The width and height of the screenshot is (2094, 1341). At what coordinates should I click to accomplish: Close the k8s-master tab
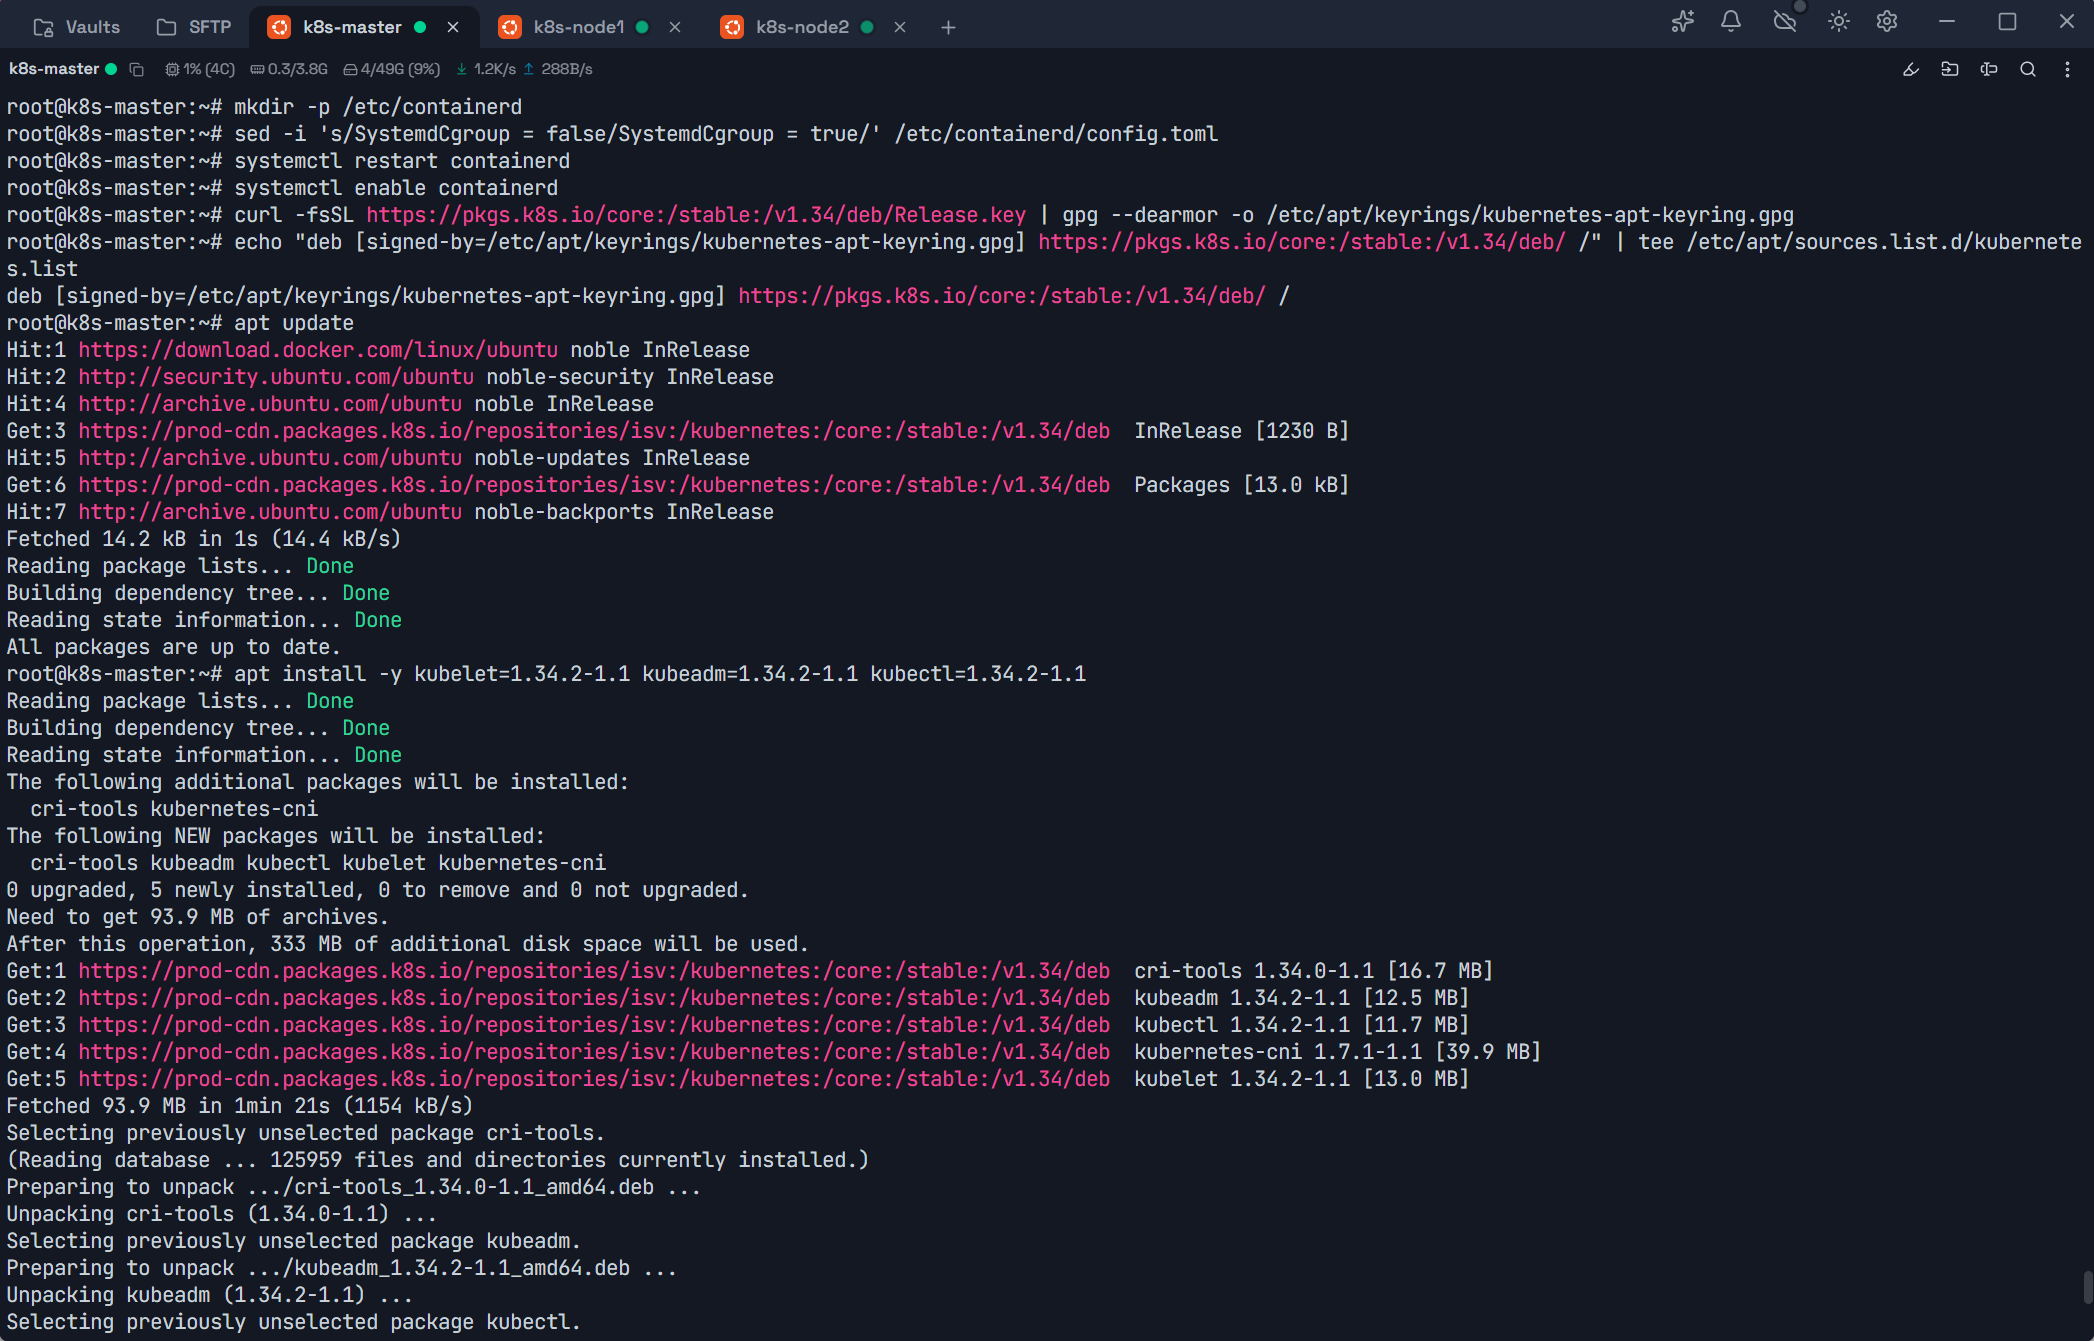click(453, 27)
